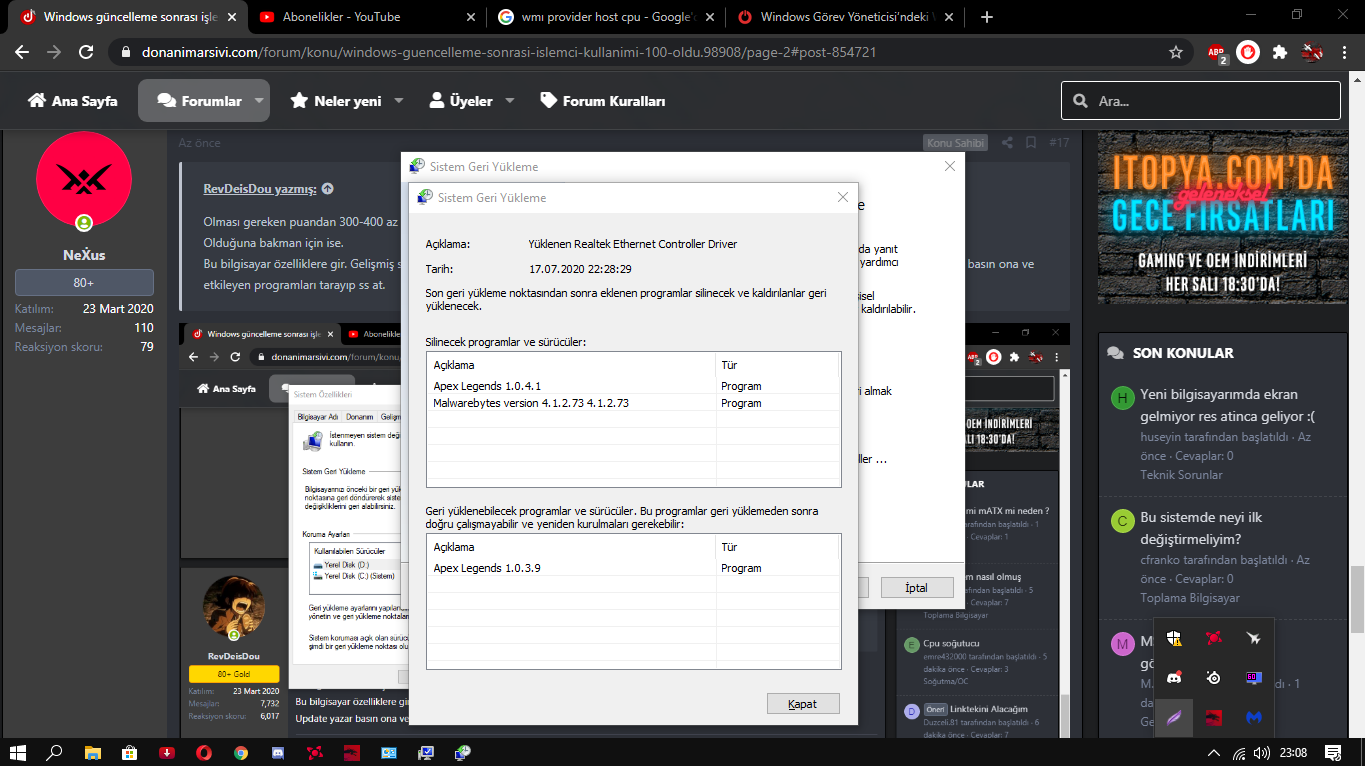
Task: Click İptal in the rear Sistem Geri Yükleme window
Action: click(917, 588)
